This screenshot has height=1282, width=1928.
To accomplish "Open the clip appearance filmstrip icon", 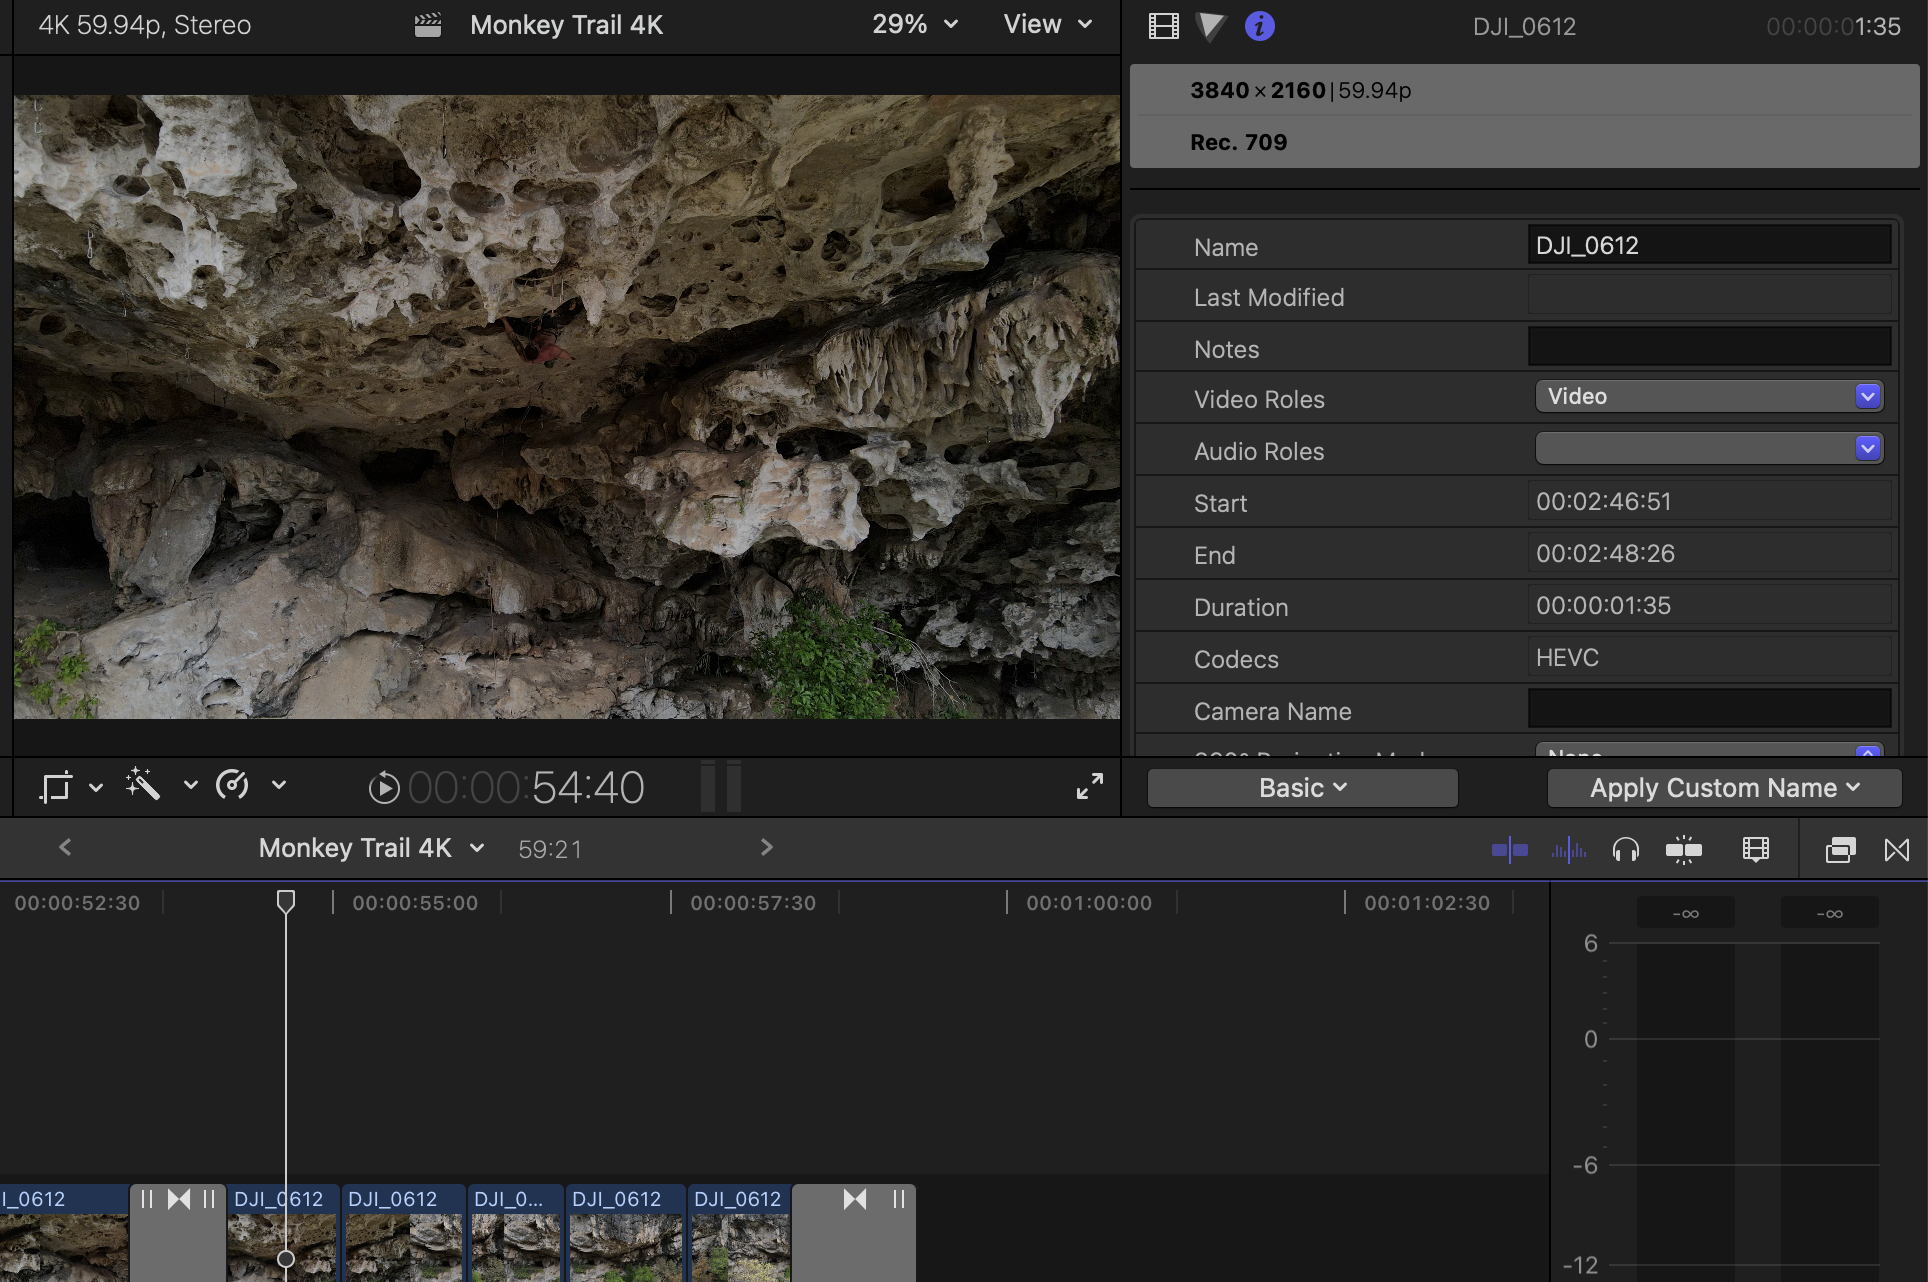I will pyautogui.click(x=1755, y=850).
